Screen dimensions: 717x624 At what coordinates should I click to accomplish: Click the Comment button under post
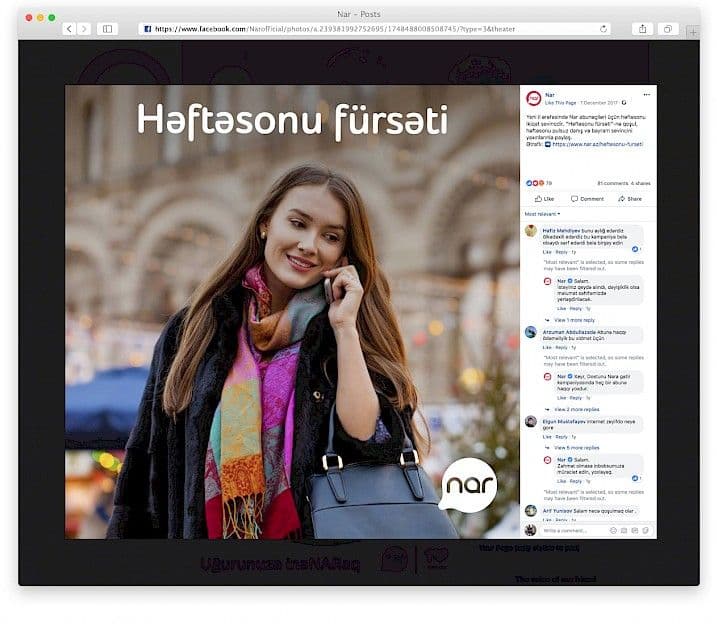(x=587, y=199)
